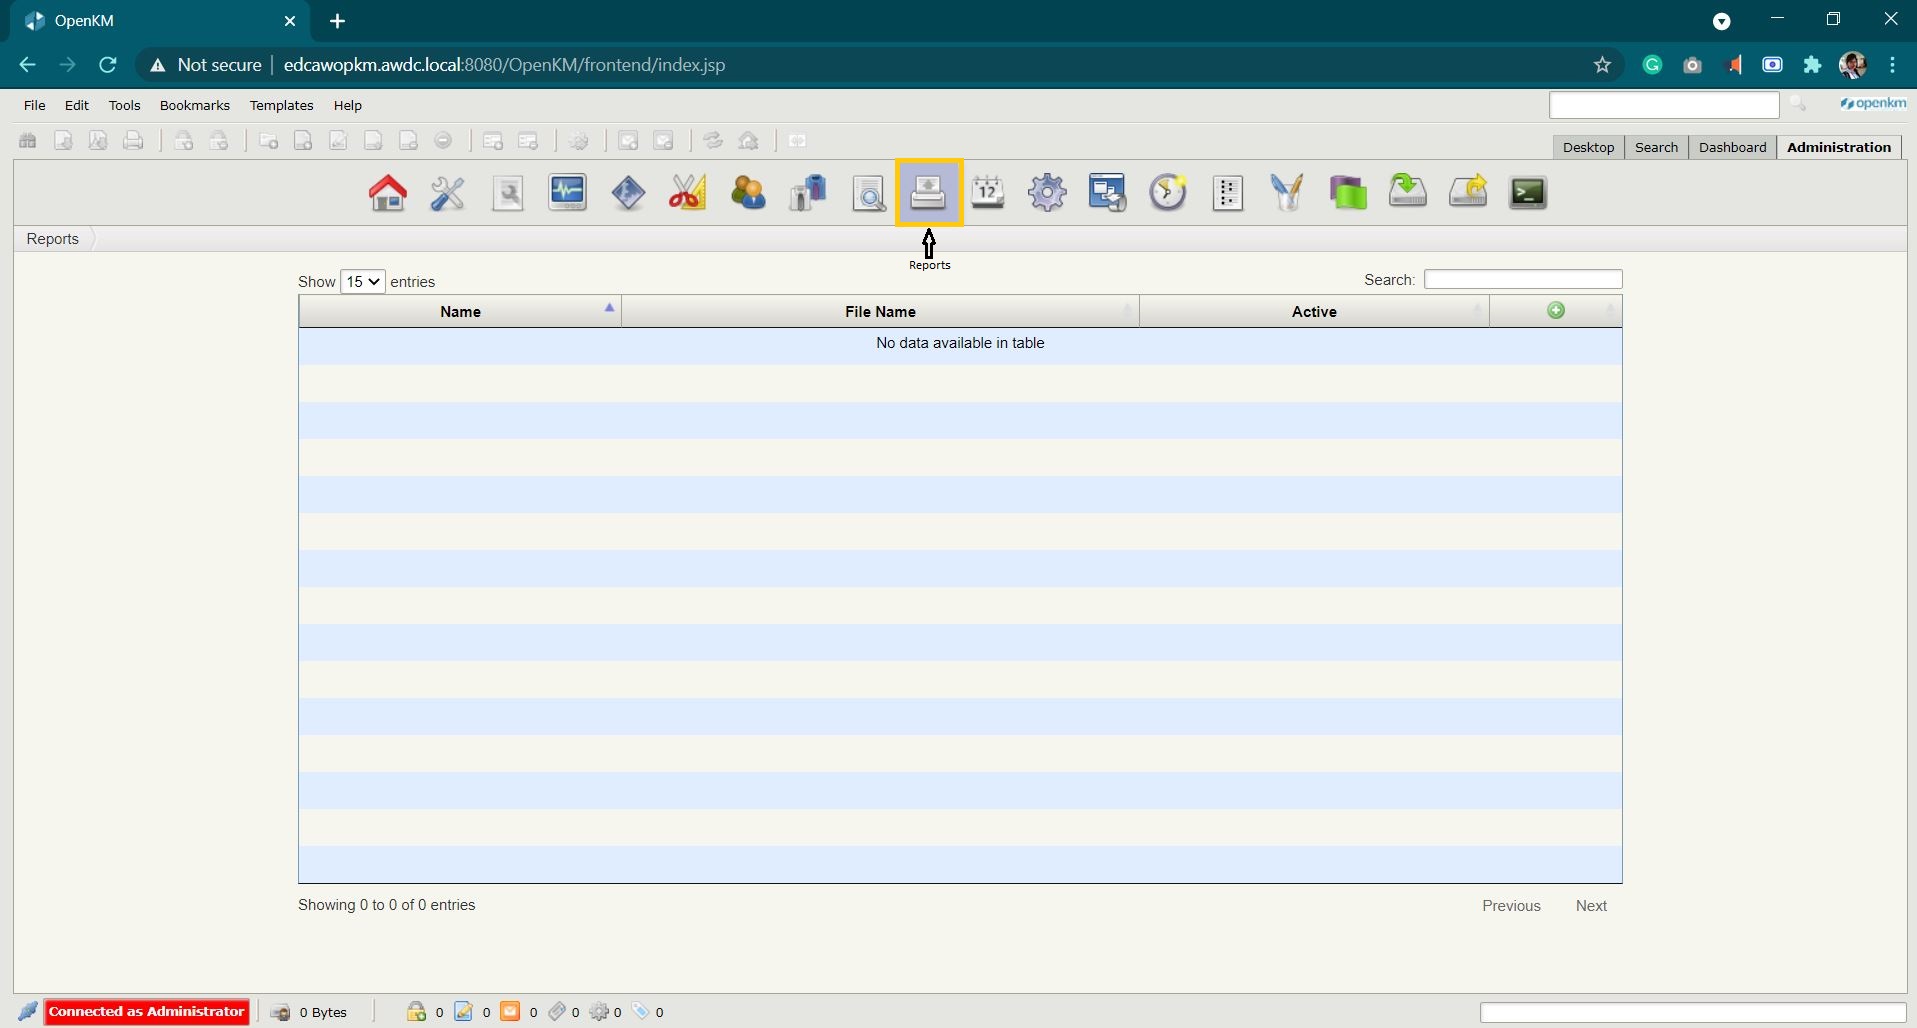
Task: Click the refresh arrows toolbar icon
Action: tap(713, 141)
